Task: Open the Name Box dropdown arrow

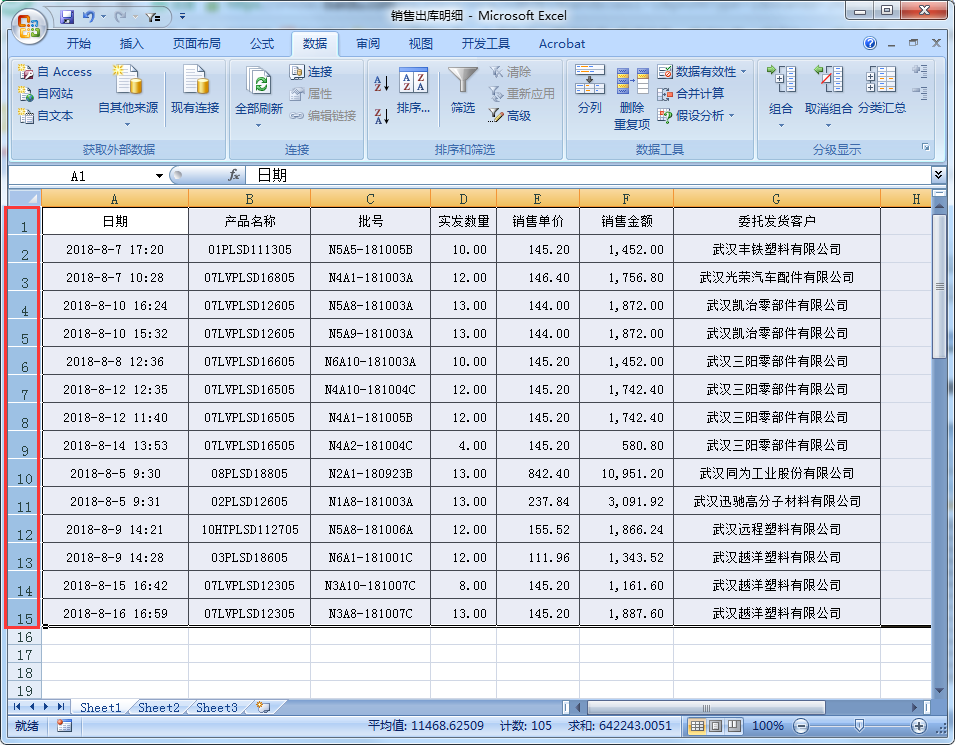Action: pyautogui.click(x=160, y=175)
